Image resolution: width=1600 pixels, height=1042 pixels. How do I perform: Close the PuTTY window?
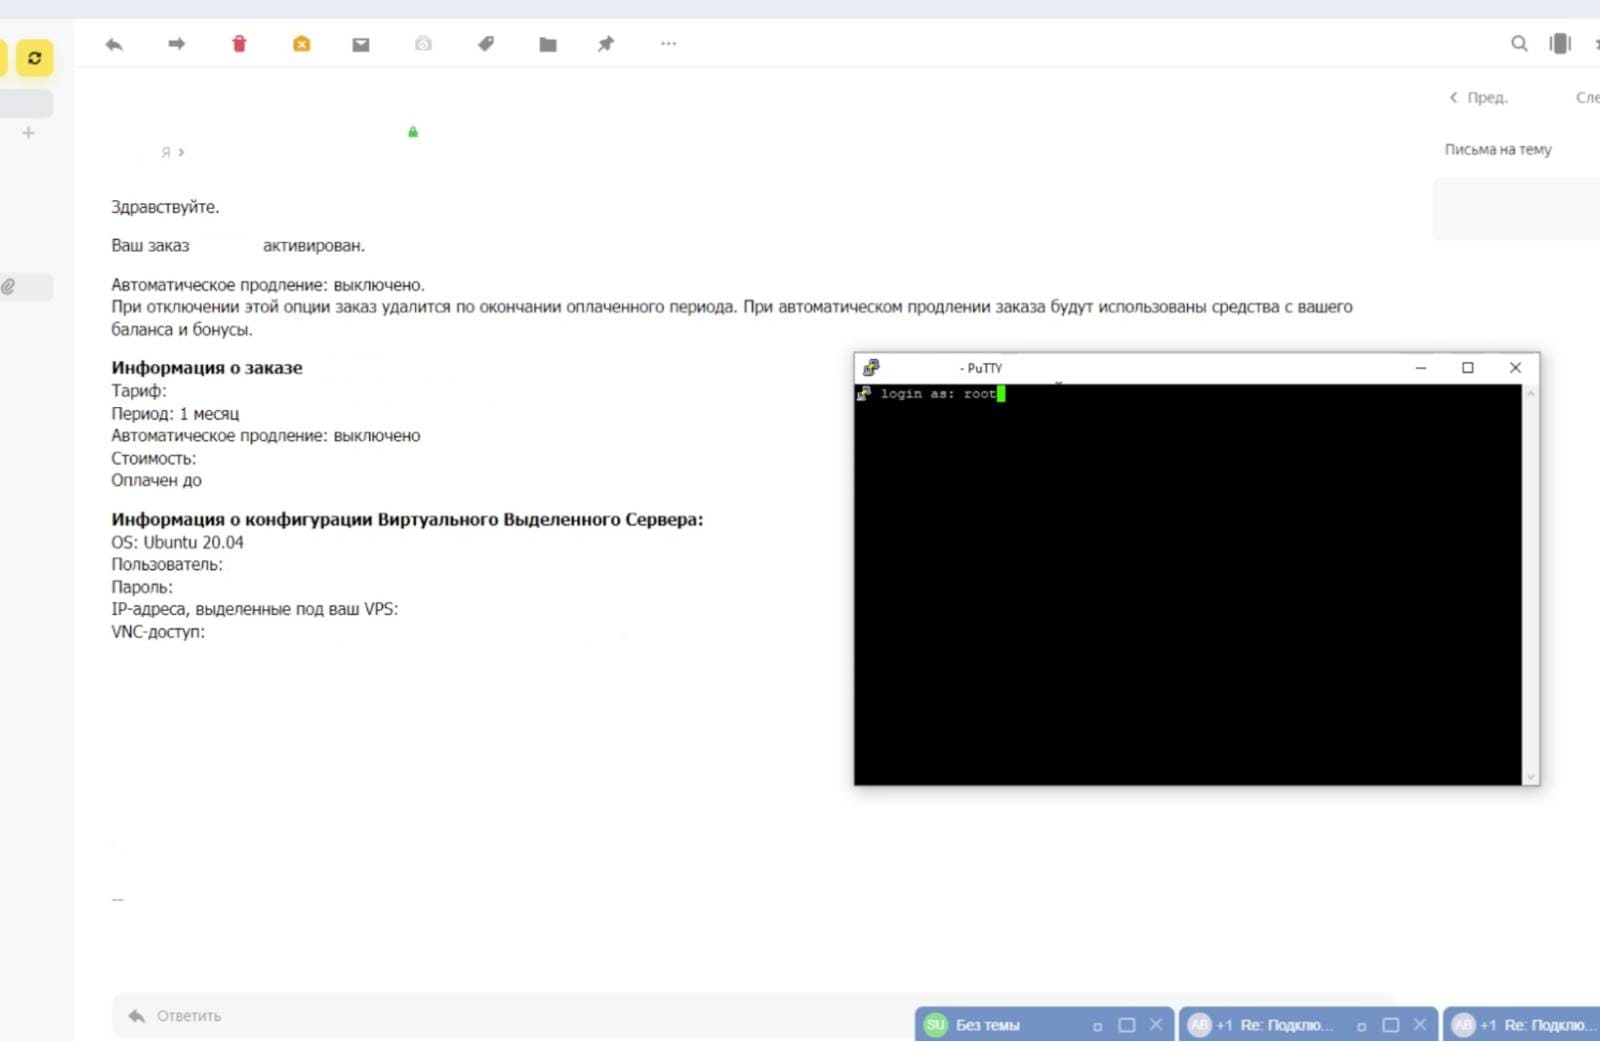coord(1515,368)
